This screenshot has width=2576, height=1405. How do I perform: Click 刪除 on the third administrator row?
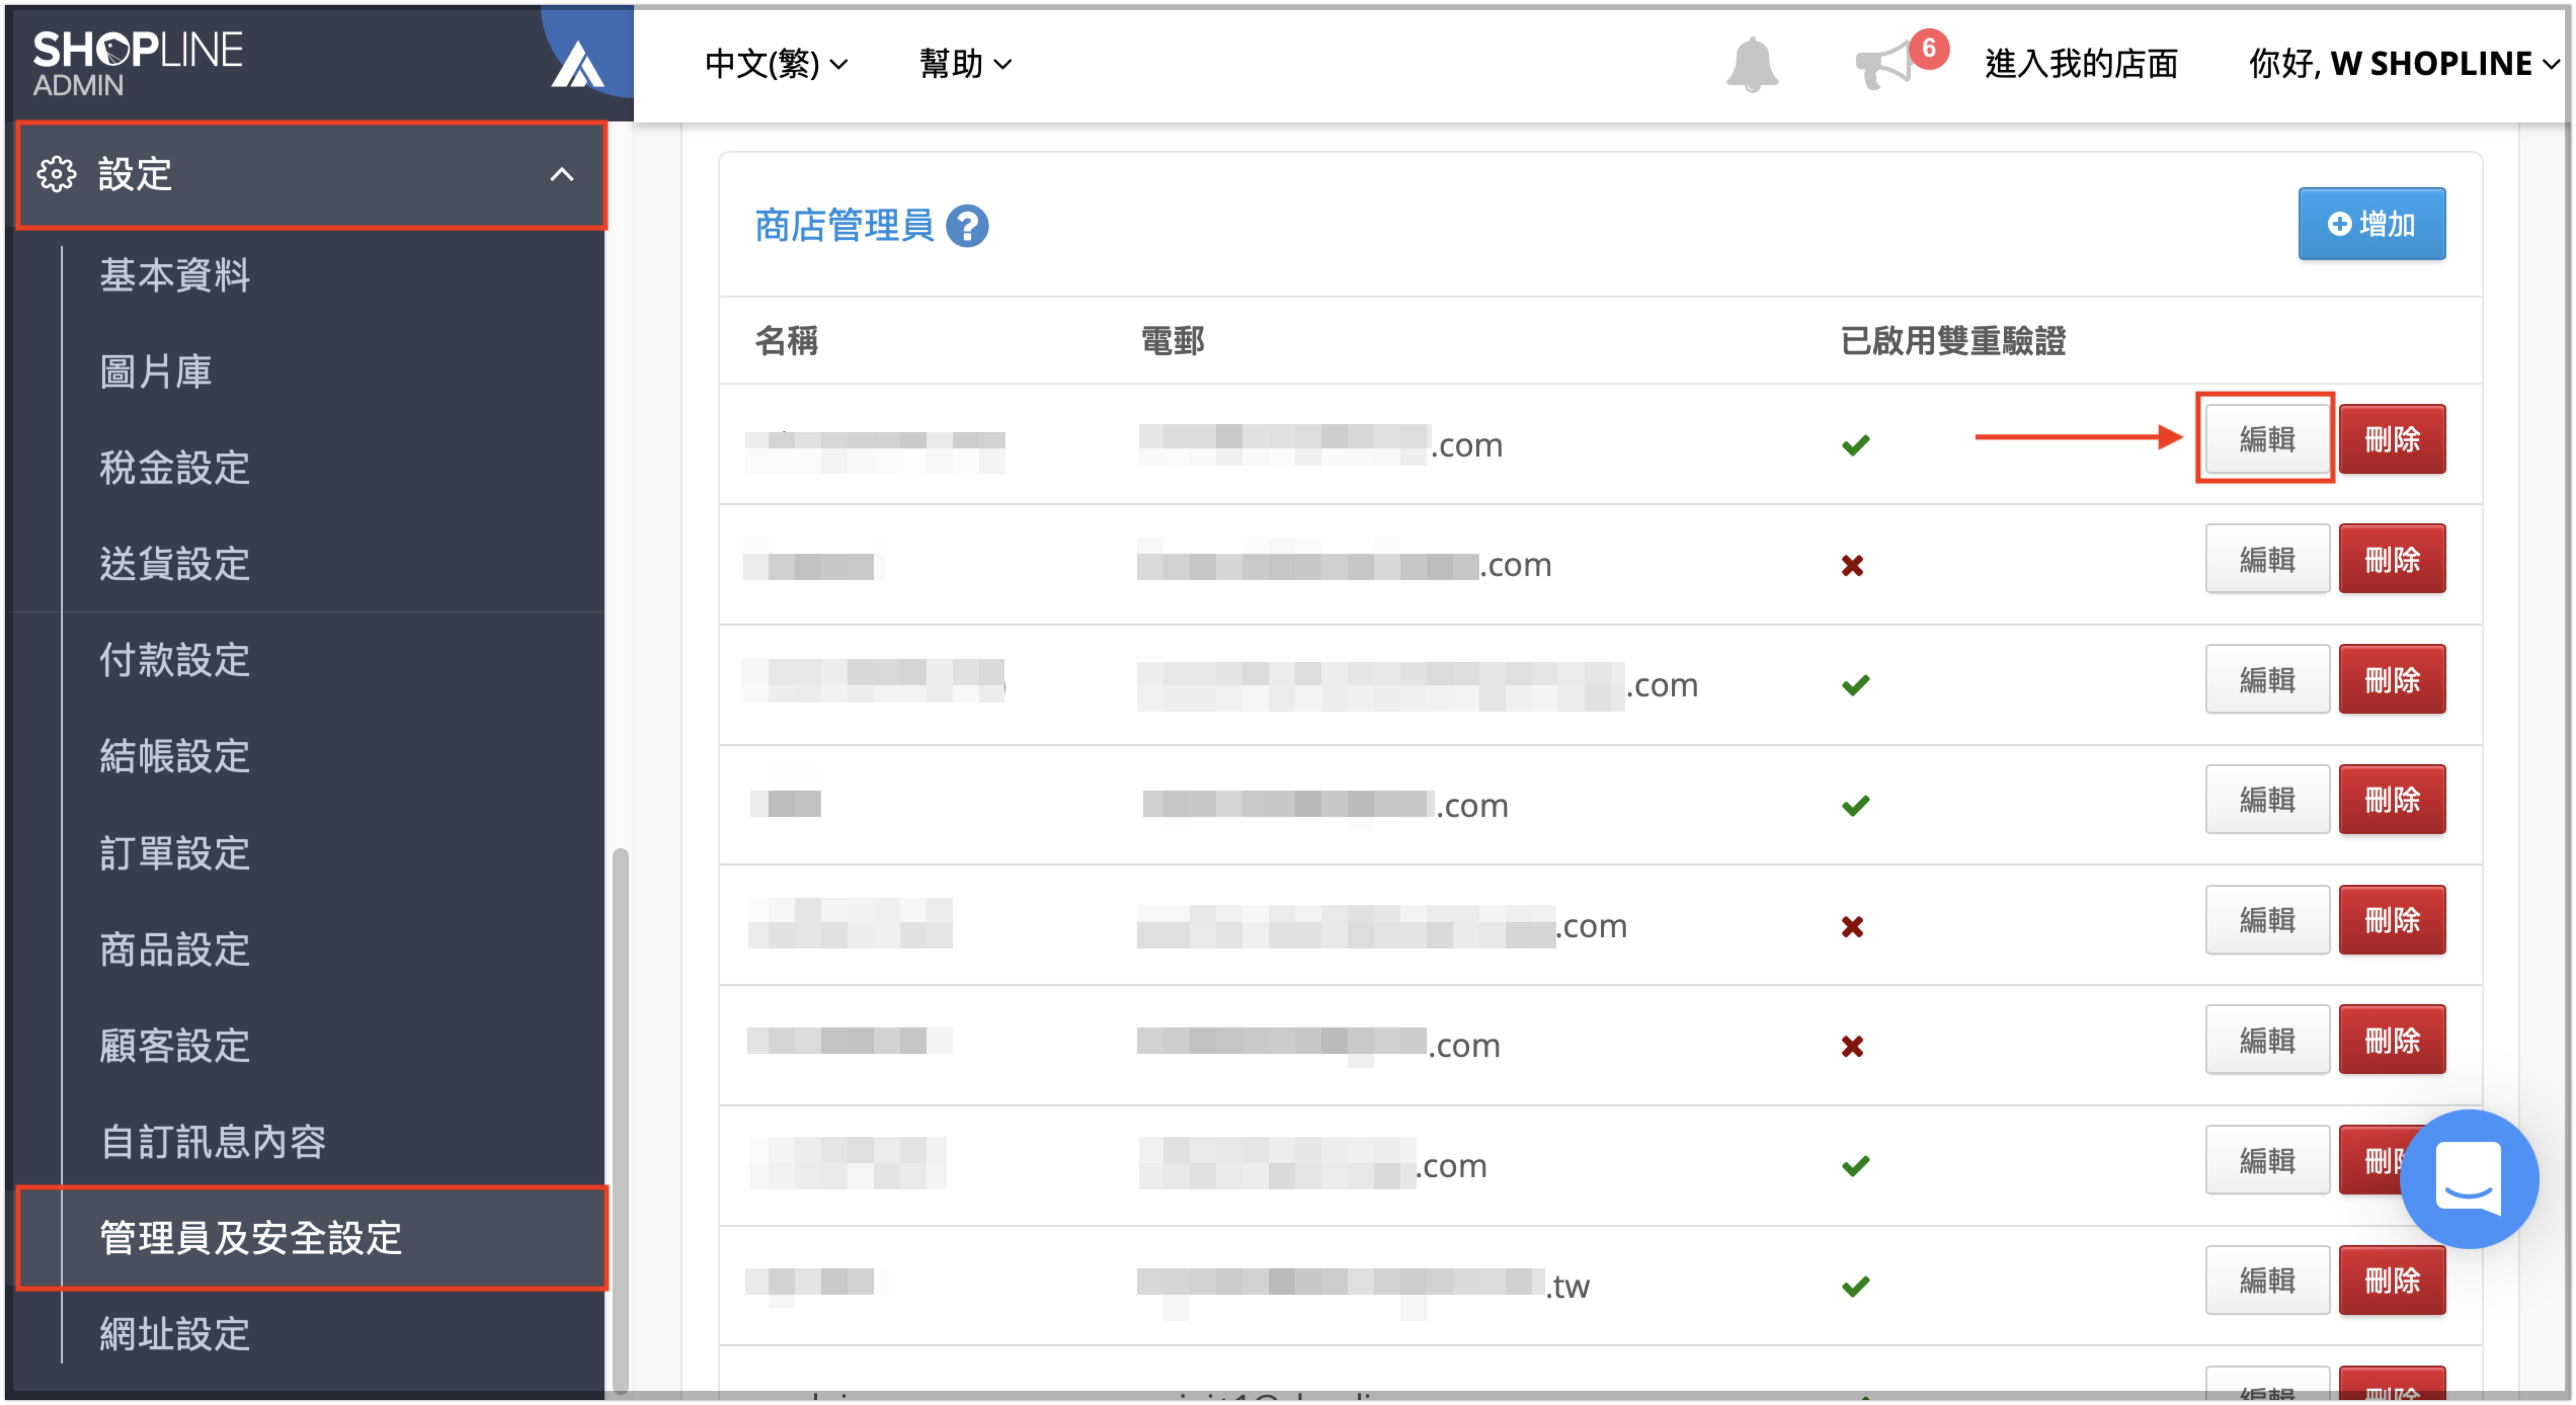coord(2392,680)
